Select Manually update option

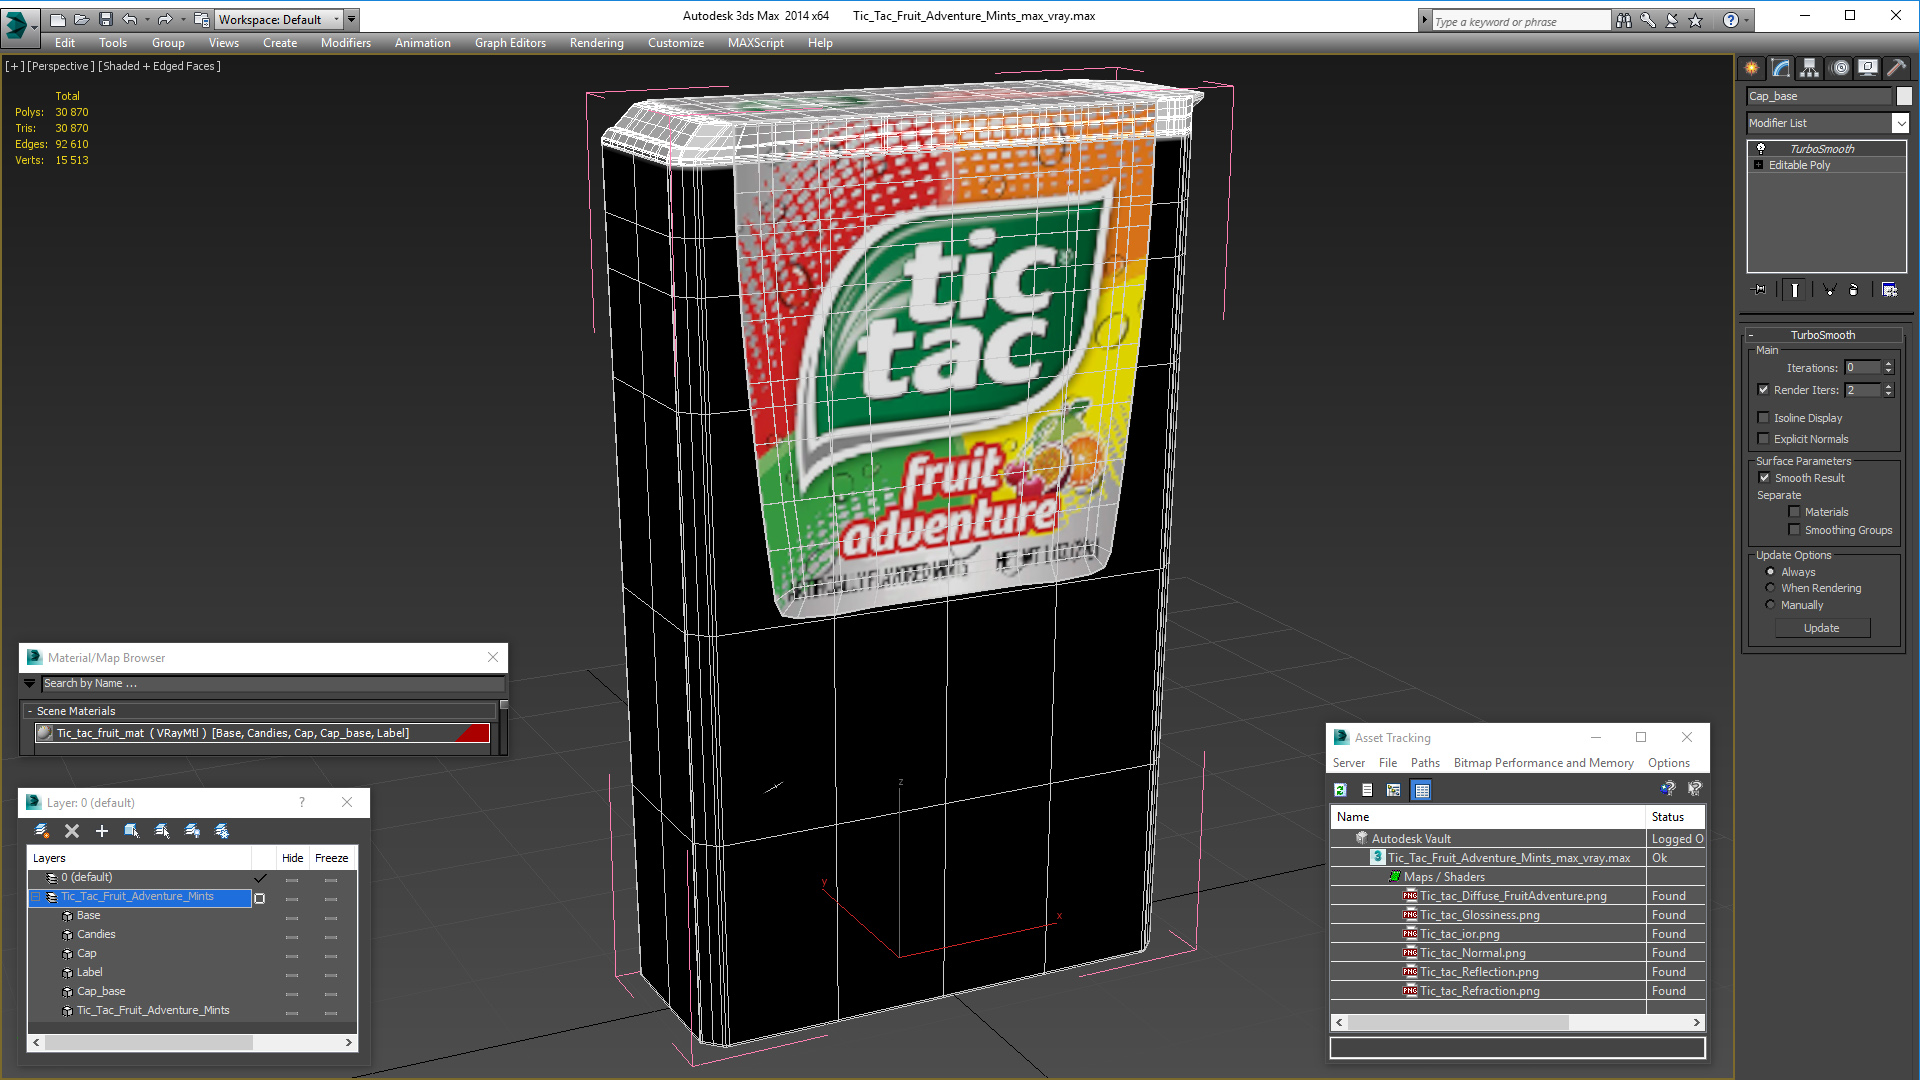[1771, 605]
